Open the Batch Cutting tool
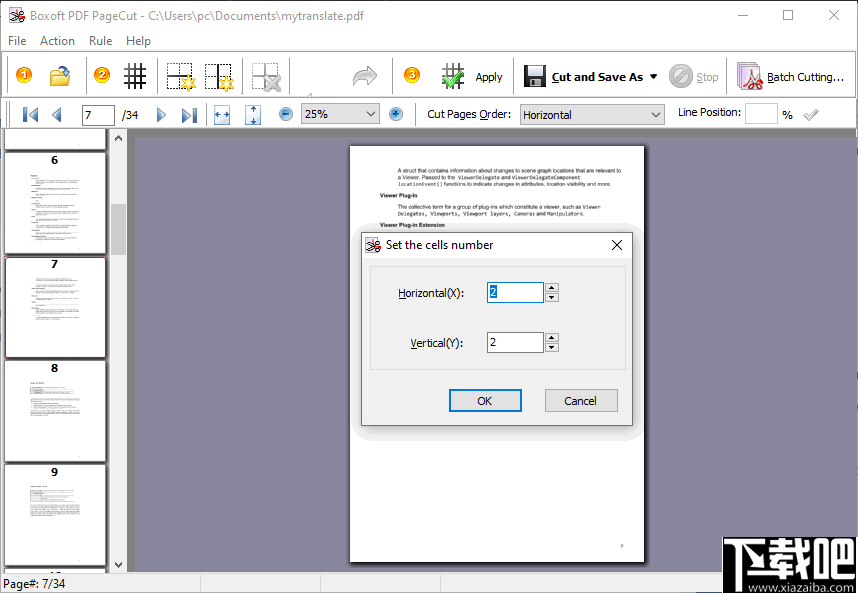This screenshot has height=593, width=858. click(x=792, y=76)
